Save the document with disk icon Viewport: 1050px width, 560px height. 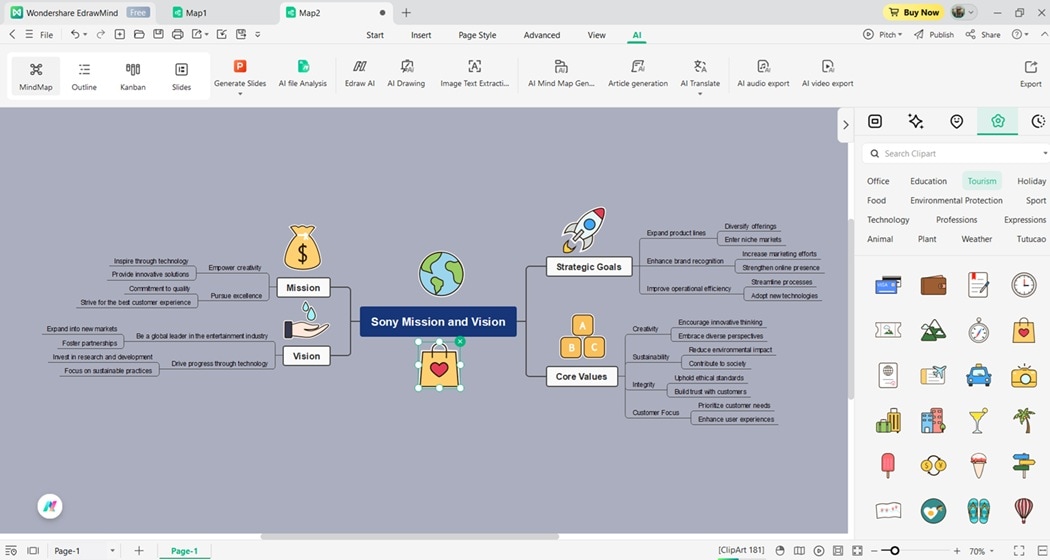(158, 34)
